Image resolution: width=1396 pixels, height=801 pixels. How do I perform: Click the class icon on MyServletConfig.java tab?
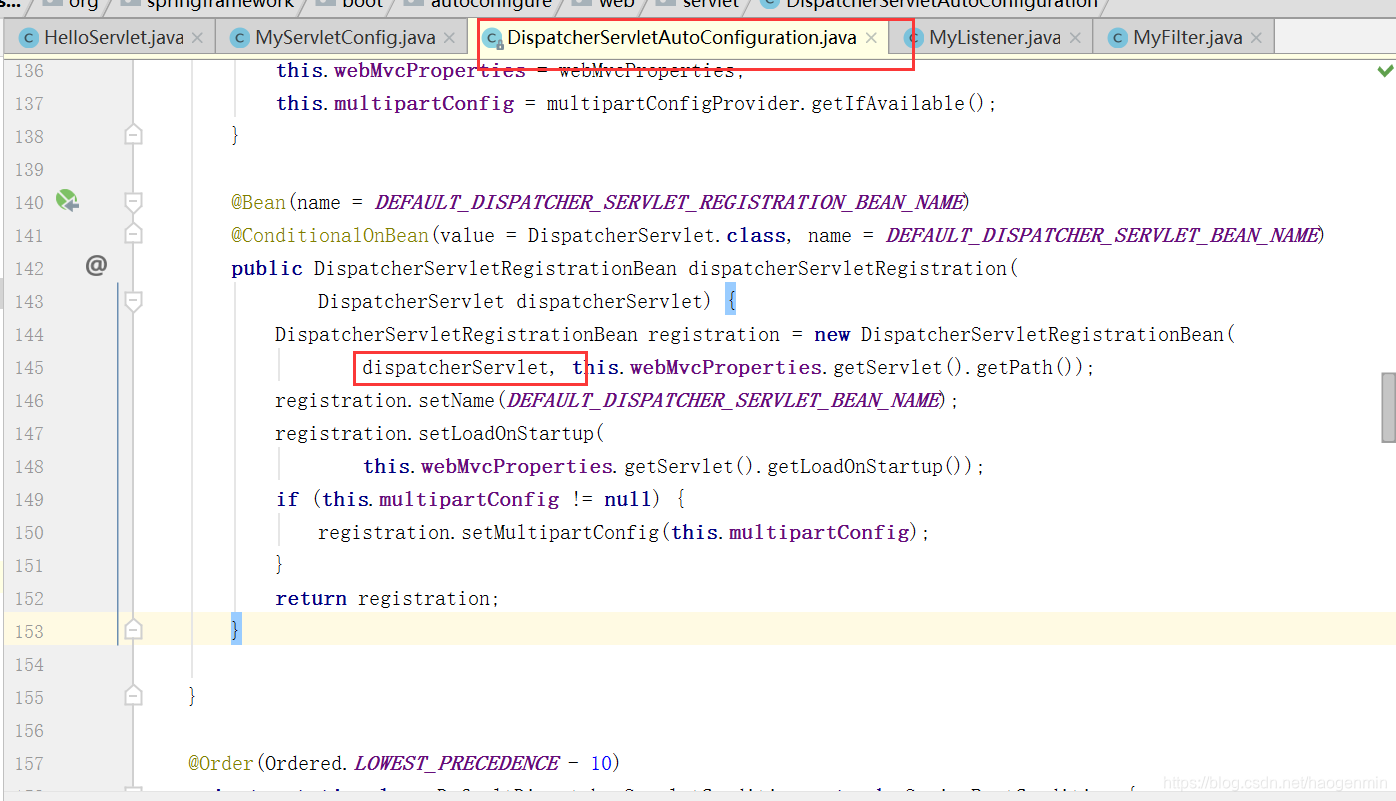(x=239, y=37)
